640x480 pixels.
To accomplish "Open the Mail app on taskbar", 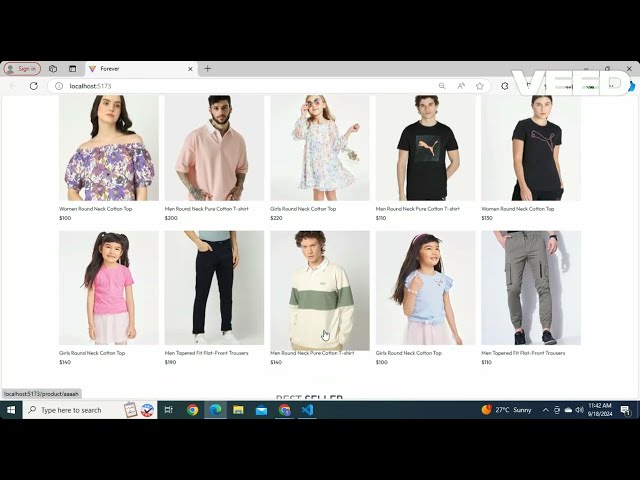I will pyautogui.click(x=261, y=410).
